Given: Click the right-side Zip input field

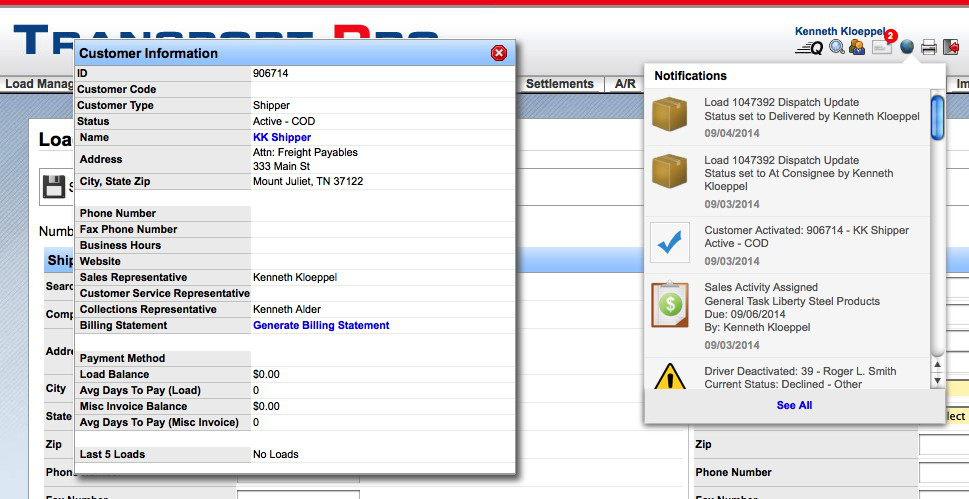Looking at the screenshot, I should [x=944, y=445].
